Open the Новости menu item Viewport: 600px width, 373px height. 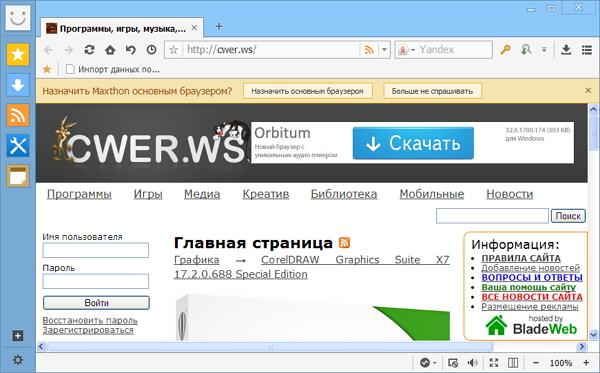[x=509, y=194]
